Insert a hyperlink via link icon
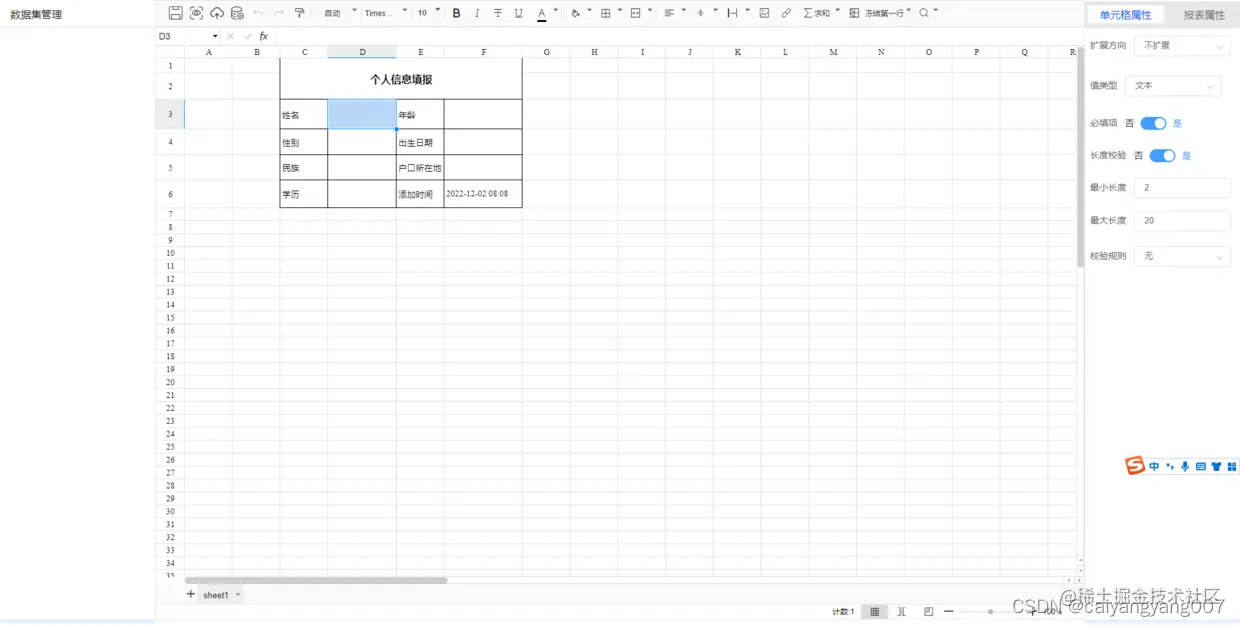Image resolution: width=1240 pixels, height=626 pixels. [786, 13]
